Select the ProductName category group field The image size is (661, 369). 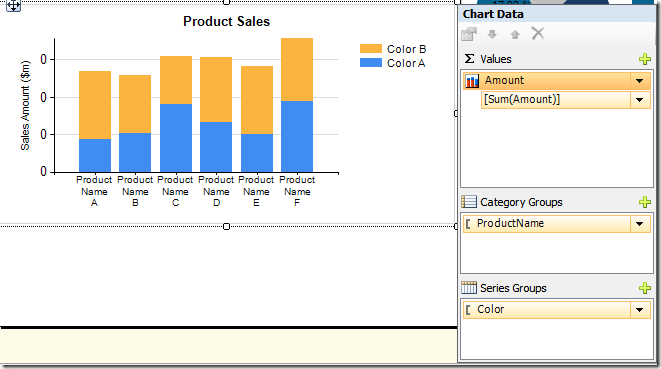[x=547, y=224]
